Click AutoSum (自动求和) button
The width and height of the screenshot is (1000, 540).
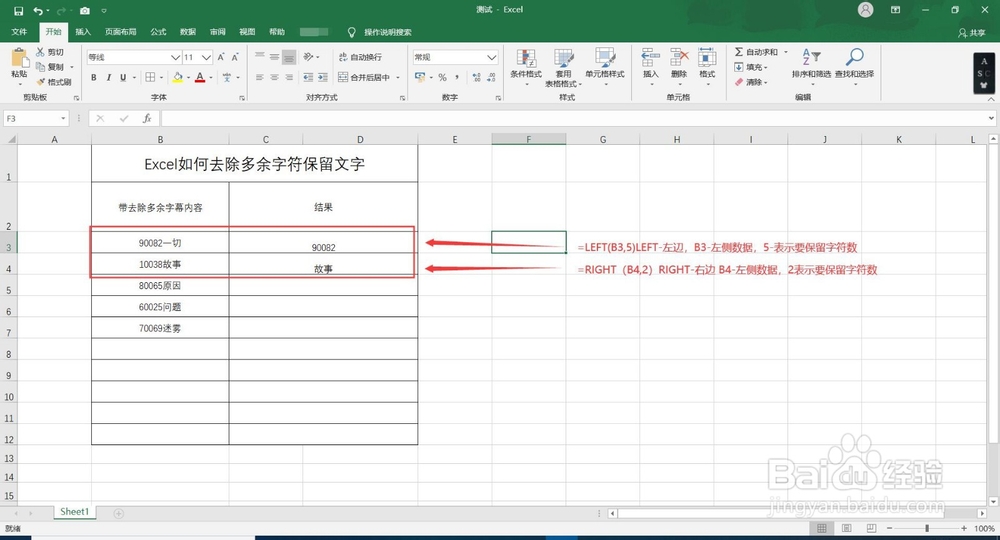(756, 52)
